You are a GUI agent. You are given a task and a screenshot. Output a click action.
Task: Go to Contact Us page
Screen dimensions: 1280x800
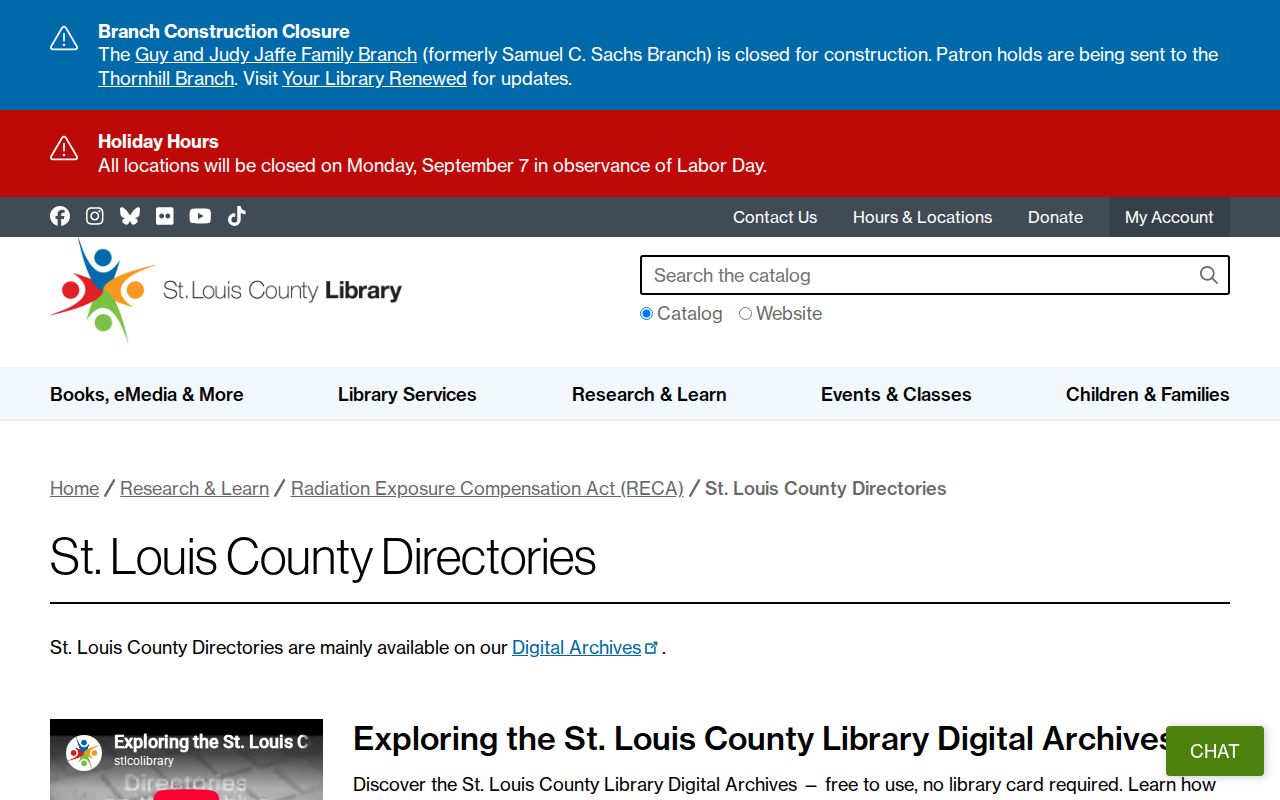(775, 217)
